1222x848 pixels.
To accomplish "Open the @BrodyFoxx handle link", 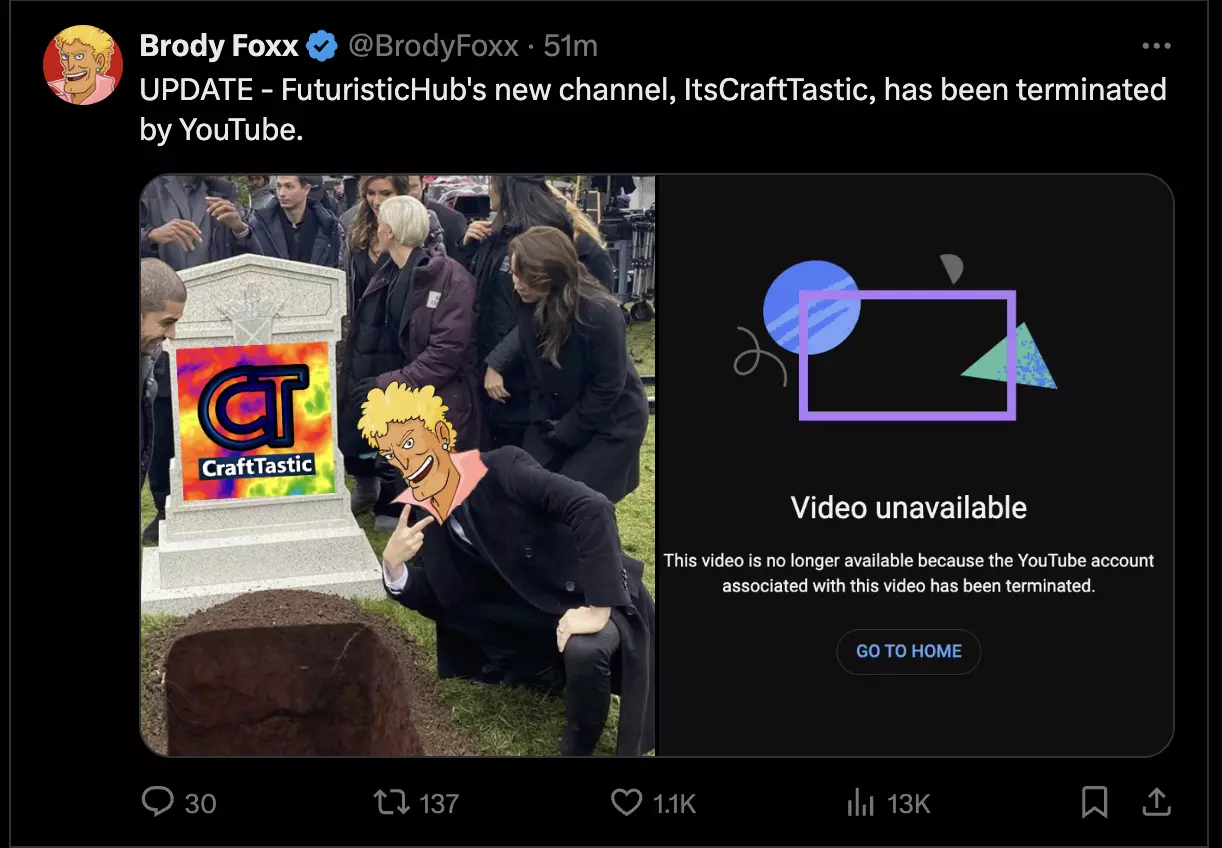I will coord(433,46).
